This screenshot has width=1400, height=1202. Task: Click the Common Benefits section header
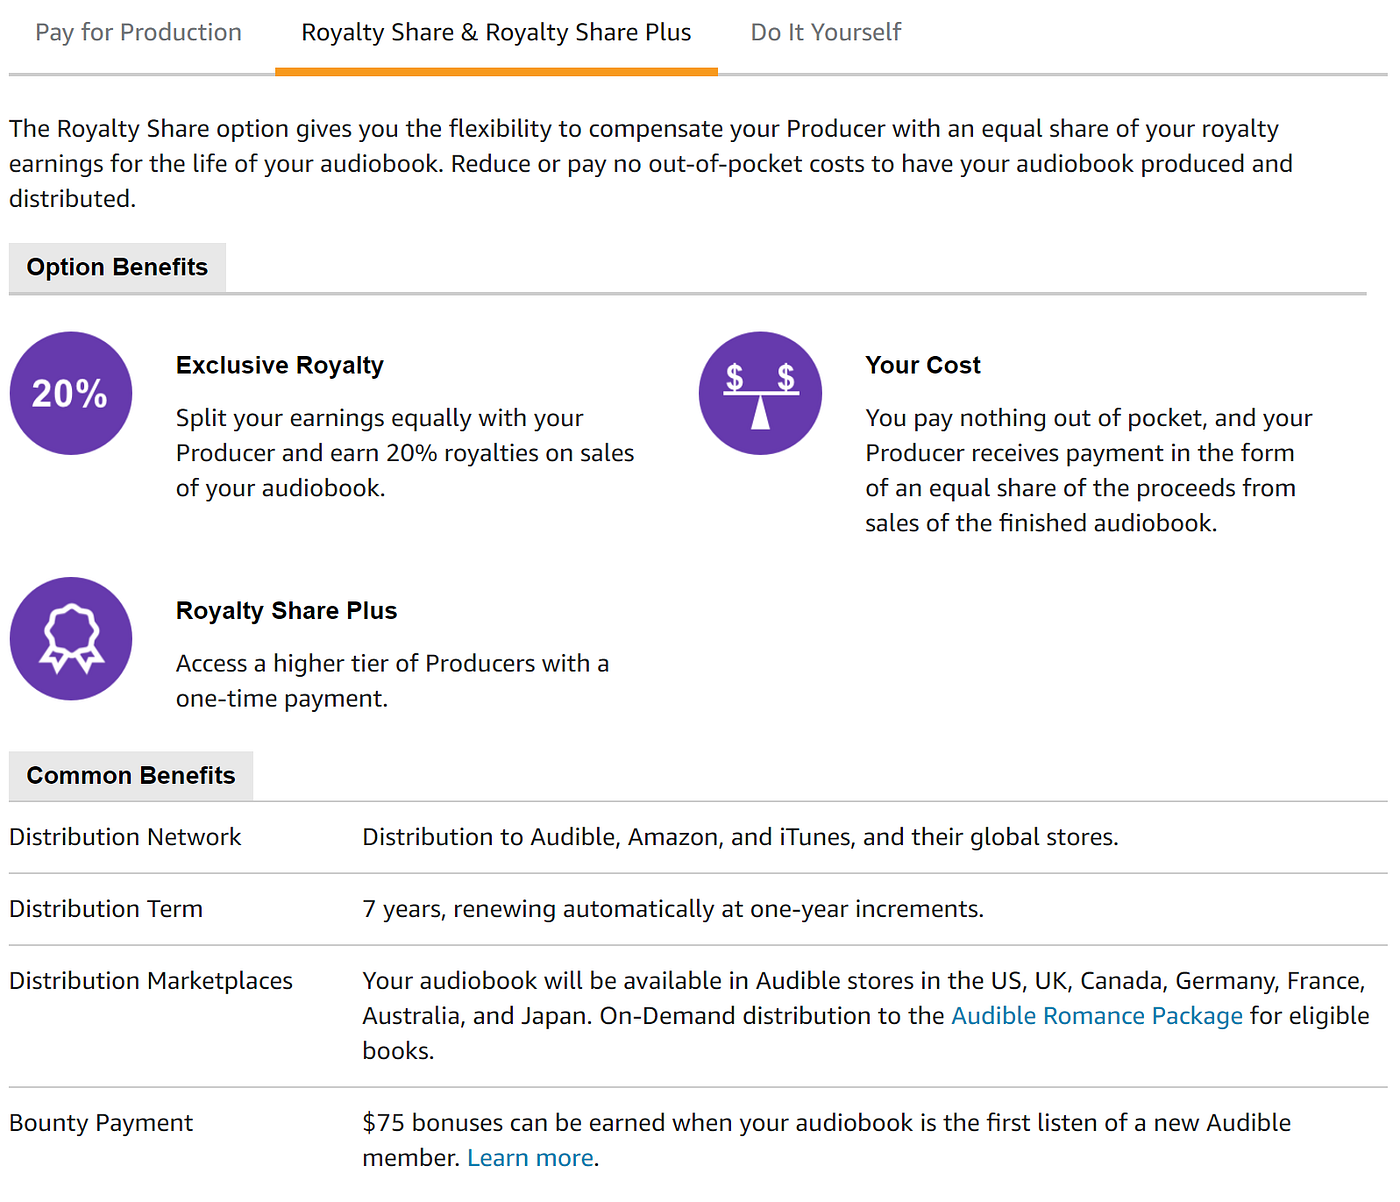(131, 776)
